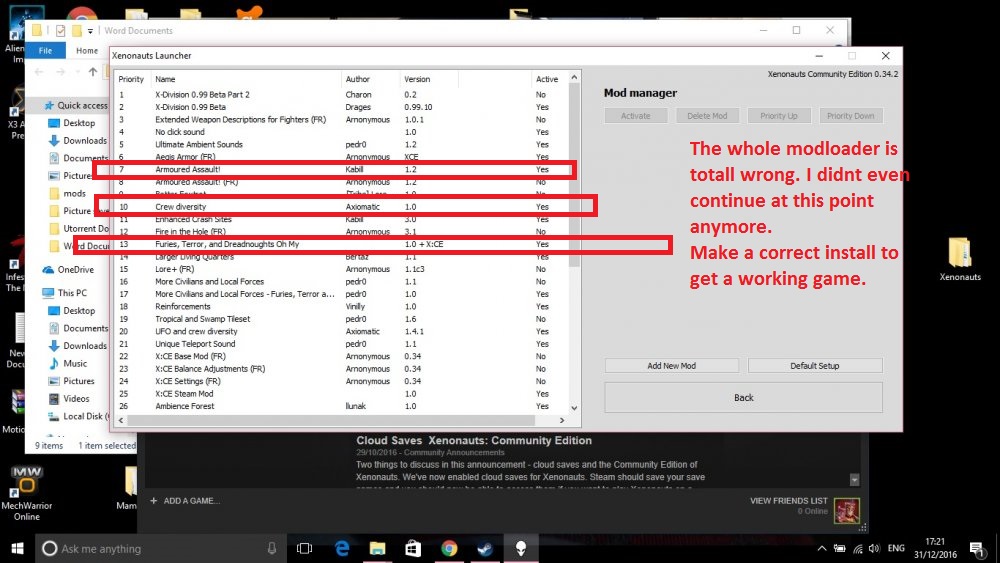Open the ENG language indicator

(x=896, y=548)
